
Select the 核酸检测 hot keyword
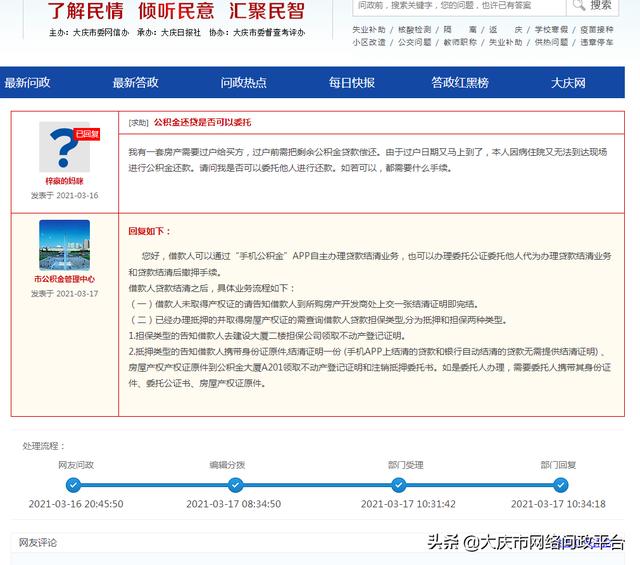pyautogui.click(x=414, y=29)
